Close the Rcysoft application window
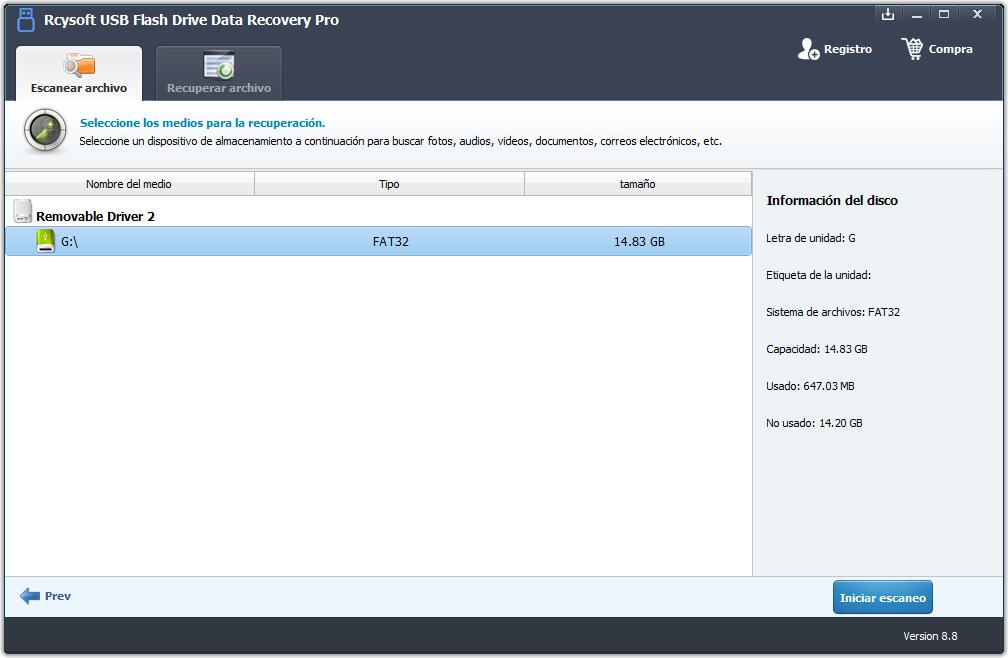This screenshot has width=1008, height=658. coord(977,15)
